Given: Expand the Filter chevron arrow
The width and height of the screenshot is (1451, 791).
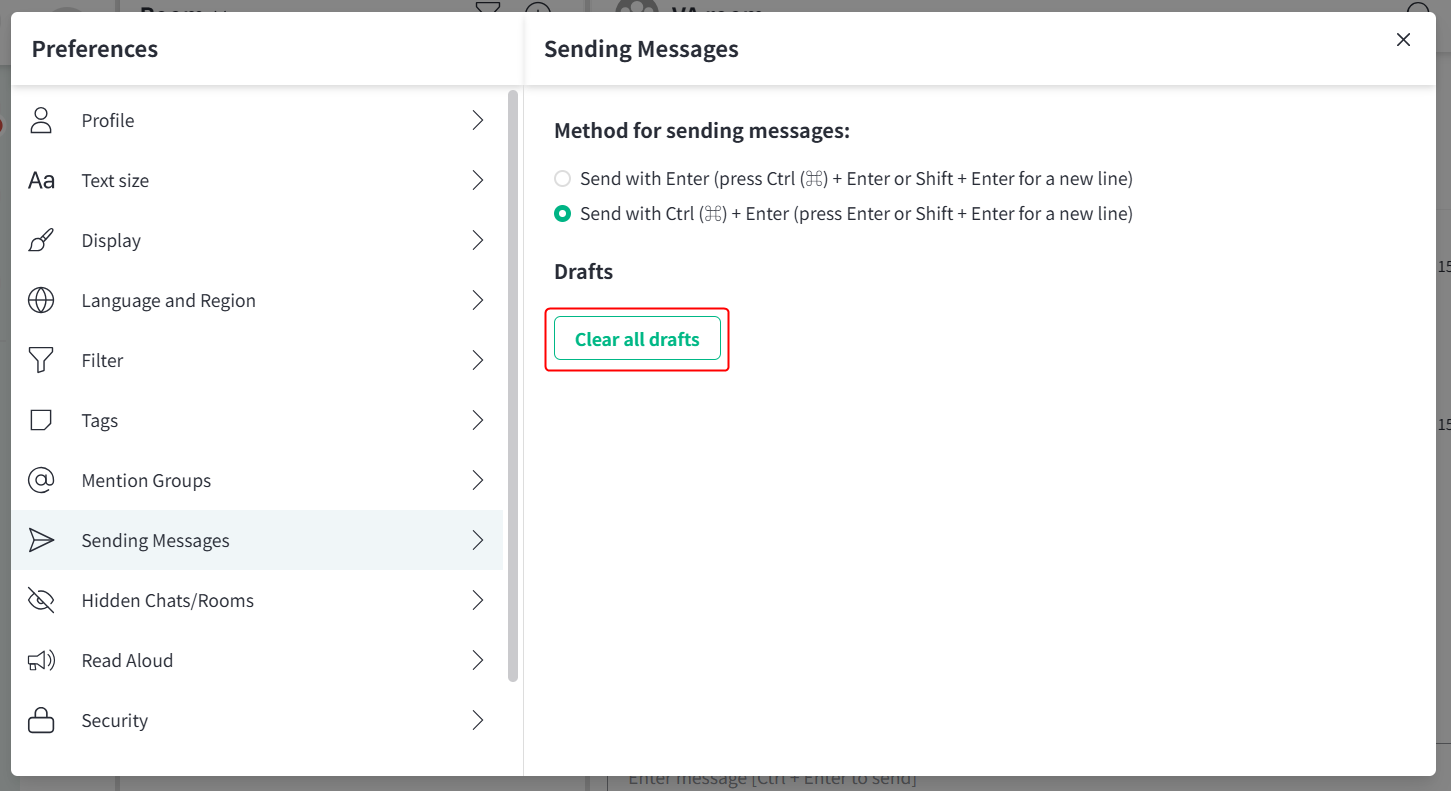Looking at the screenshot, I should pos(478,360).
